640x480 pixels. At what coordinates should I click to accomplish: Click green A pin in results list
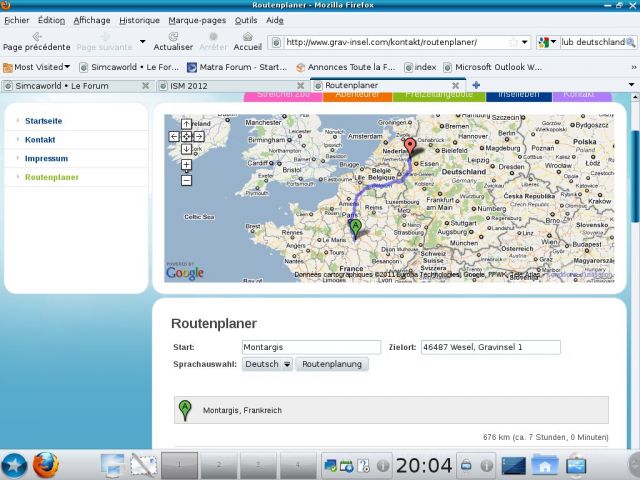185,410
